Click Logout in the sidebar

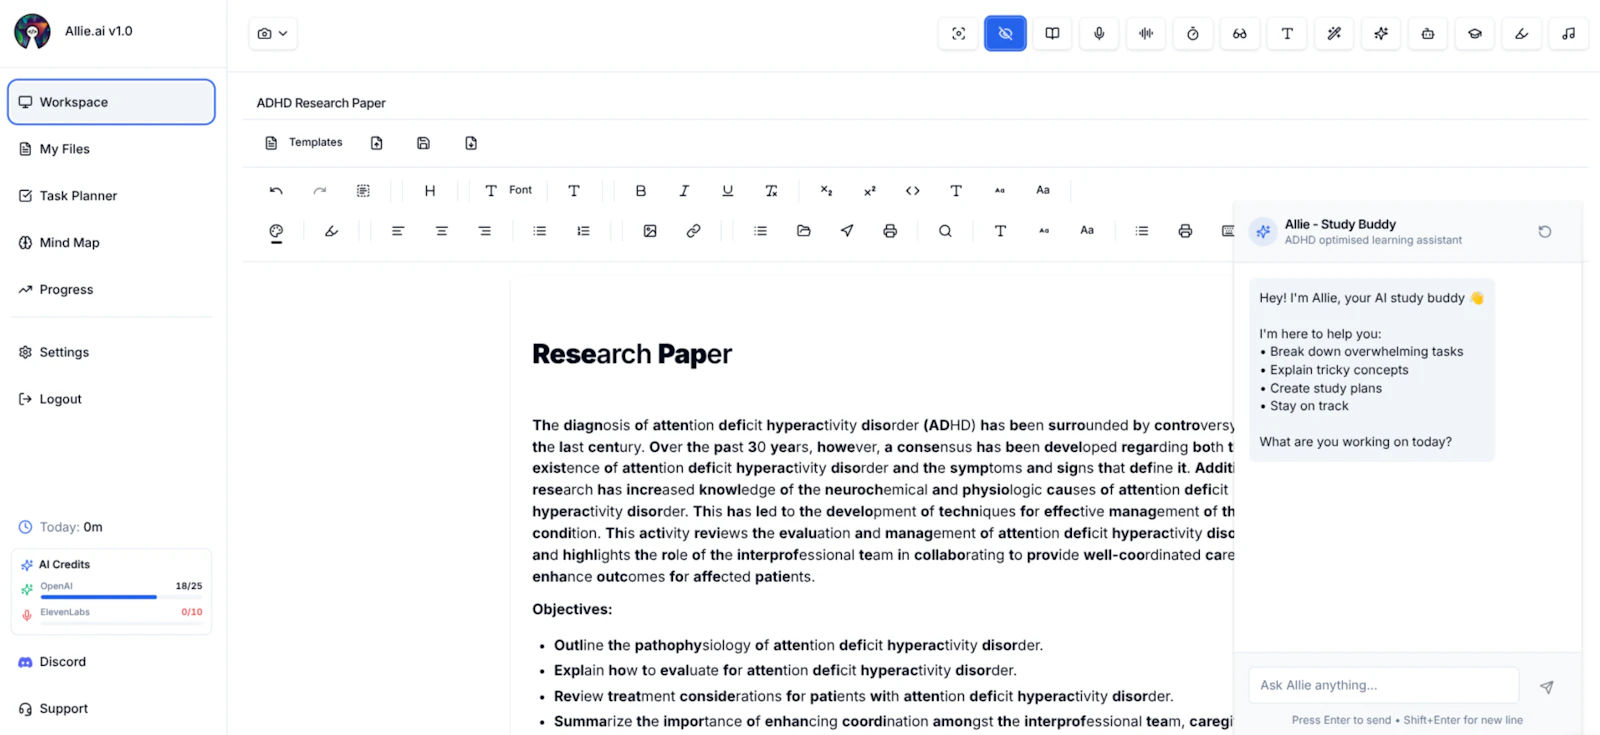[x=111, y=399]
